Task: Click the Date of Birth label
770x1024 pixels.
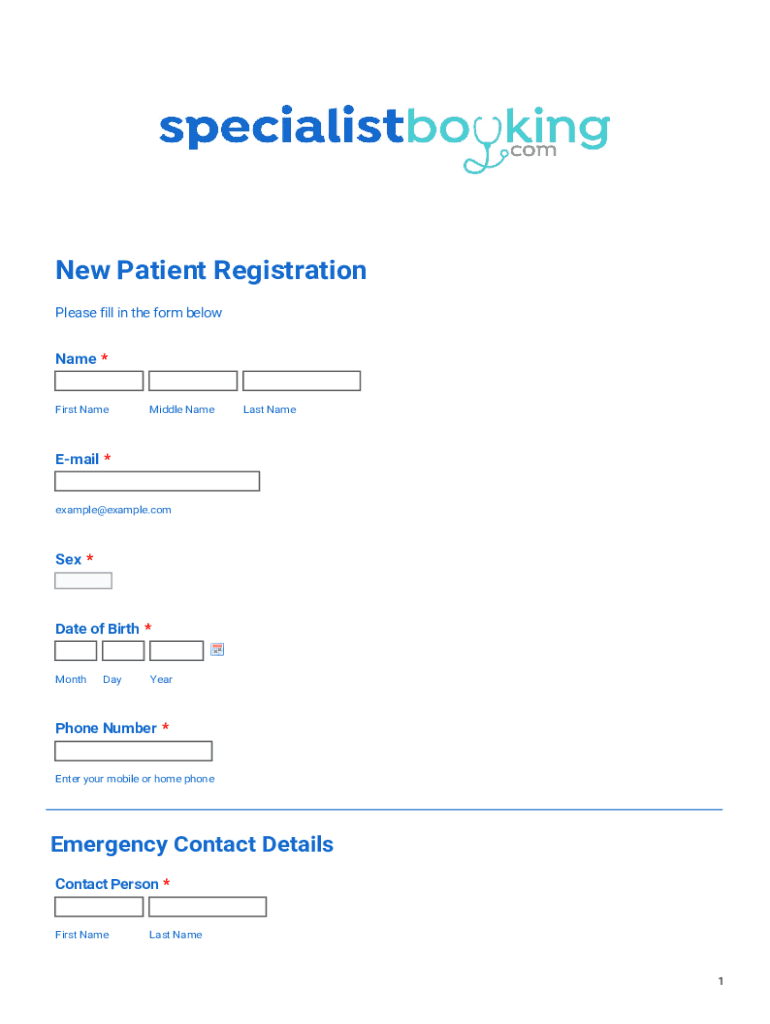Action: point(97,629)
